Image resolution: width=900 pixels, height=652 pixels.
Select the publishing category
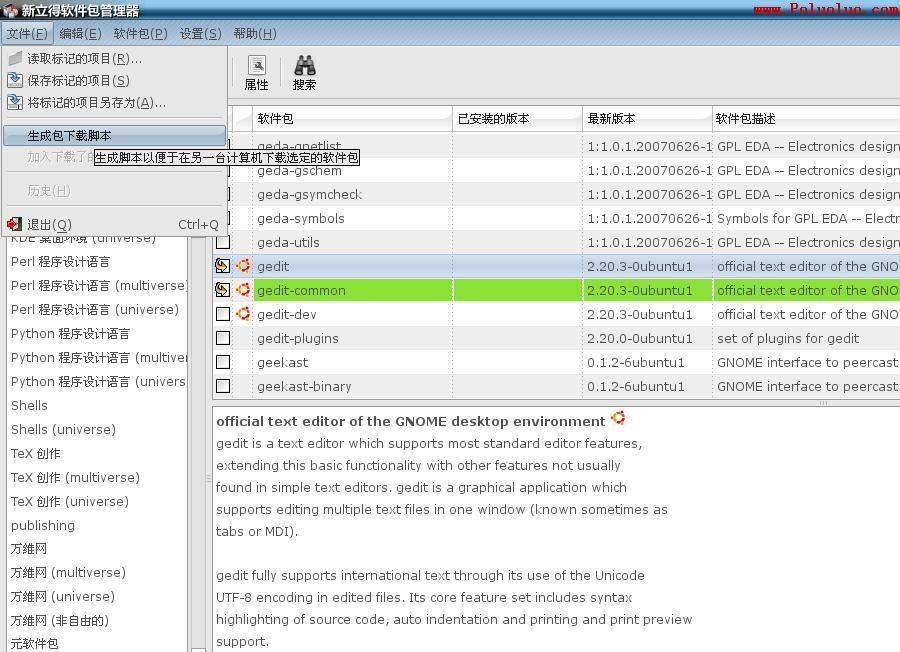pos(42,526)
